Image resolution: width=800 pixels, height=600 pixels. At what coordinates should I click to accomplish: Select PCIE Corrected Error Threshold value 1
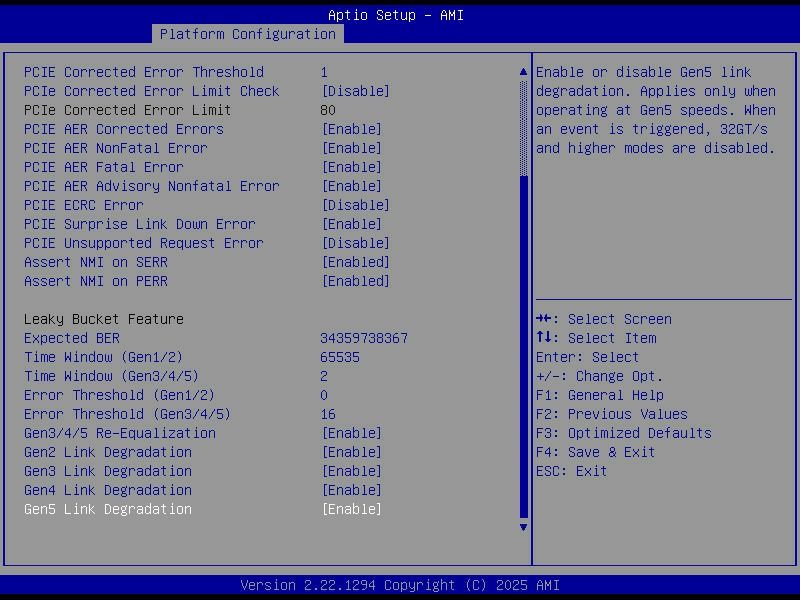click(x=324, y=72)
